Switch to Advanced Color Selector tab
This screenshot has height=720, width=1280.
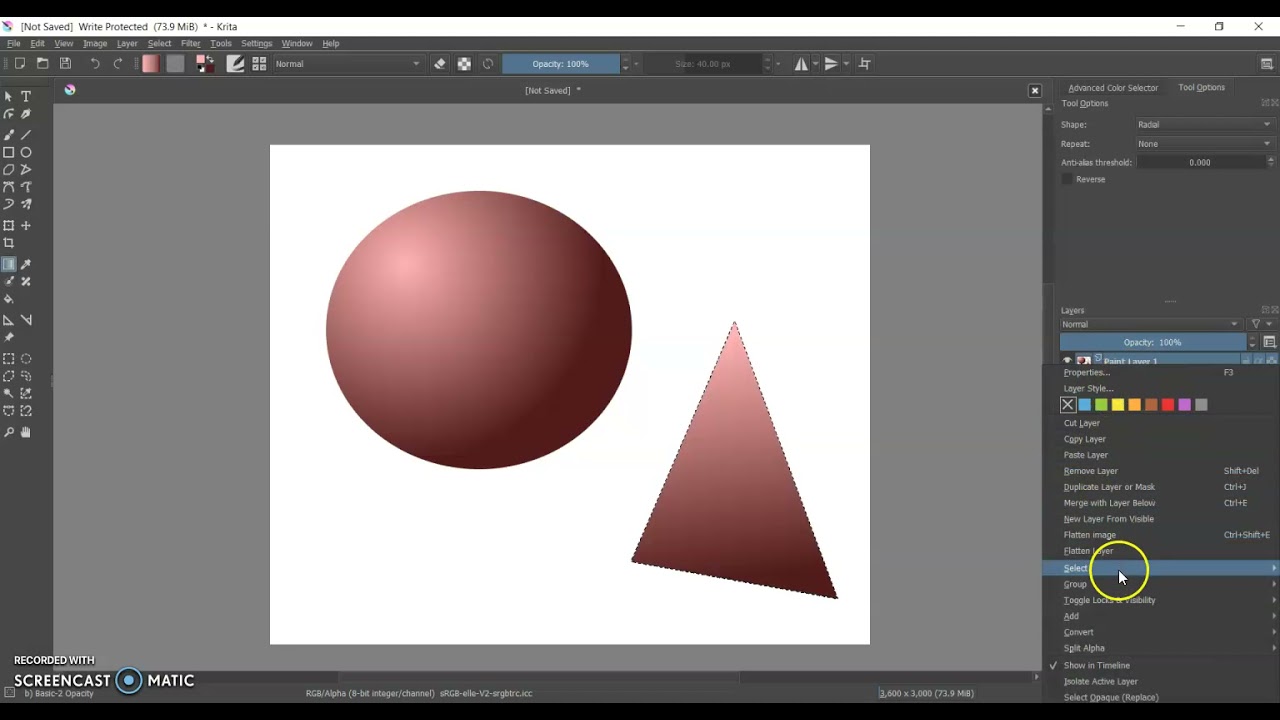pos(1113,88)
